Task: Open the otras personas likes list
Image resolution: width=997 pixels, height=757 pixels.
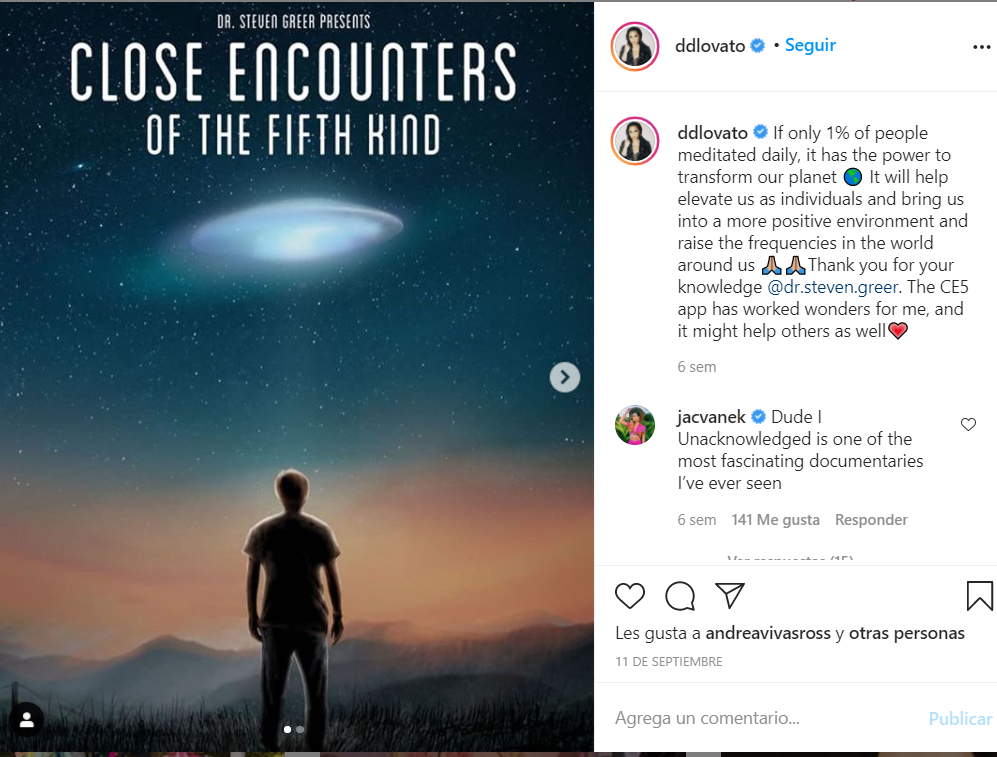Action: tap(906, 633)
